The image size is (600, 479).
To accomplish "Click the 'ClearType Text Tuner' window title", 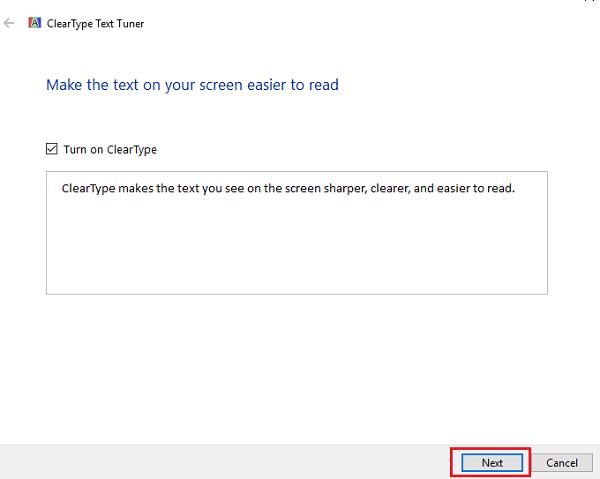I will [97, 24].
